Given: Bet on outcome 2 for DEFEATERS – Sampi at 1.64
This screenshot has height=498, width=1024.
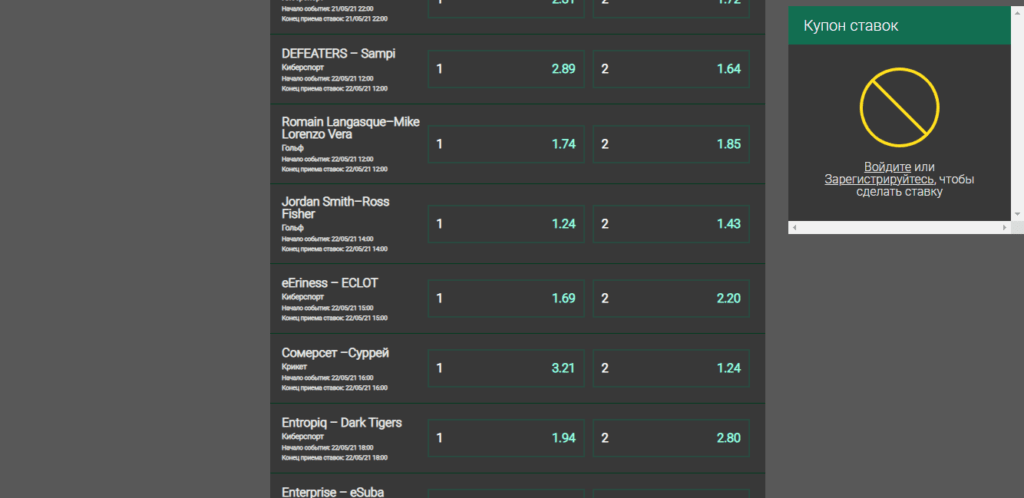Looking at the screenshot, I should (x=671, y=69).
